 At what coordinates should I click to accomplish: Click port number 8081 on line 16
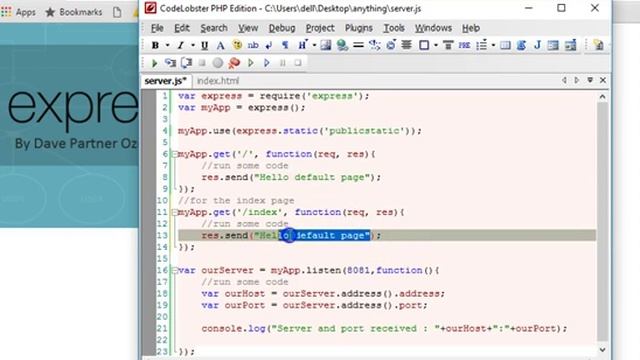tap(358, 270)
